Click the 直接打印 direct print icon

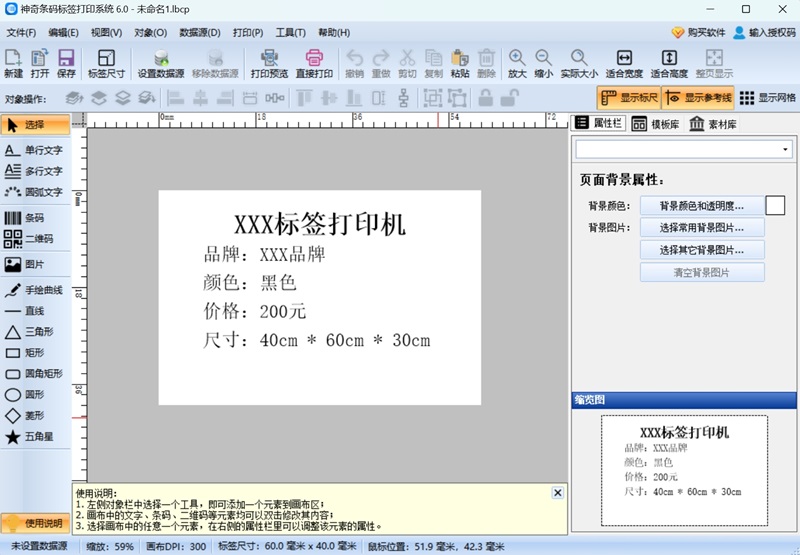point(314,64)
